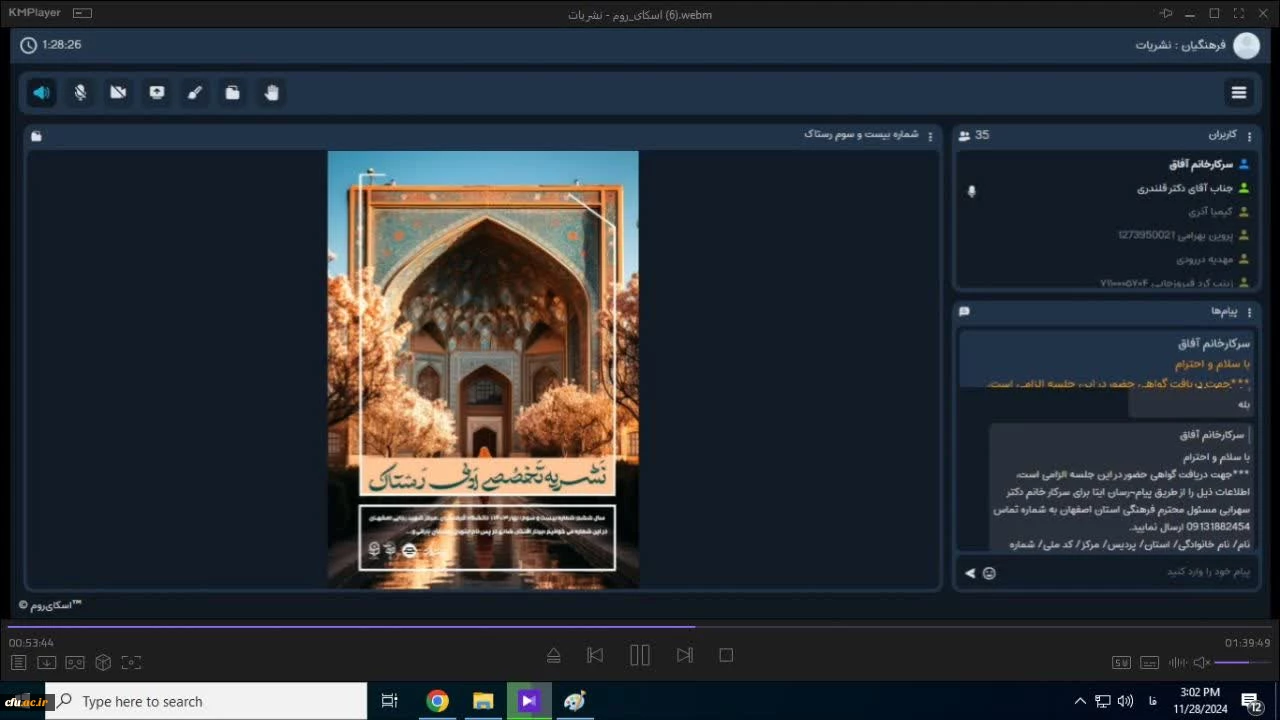Viewport: 1280px width, 720px height.
Task: Stop the video in KMPlayer
Action: click(x=726, y=655)
